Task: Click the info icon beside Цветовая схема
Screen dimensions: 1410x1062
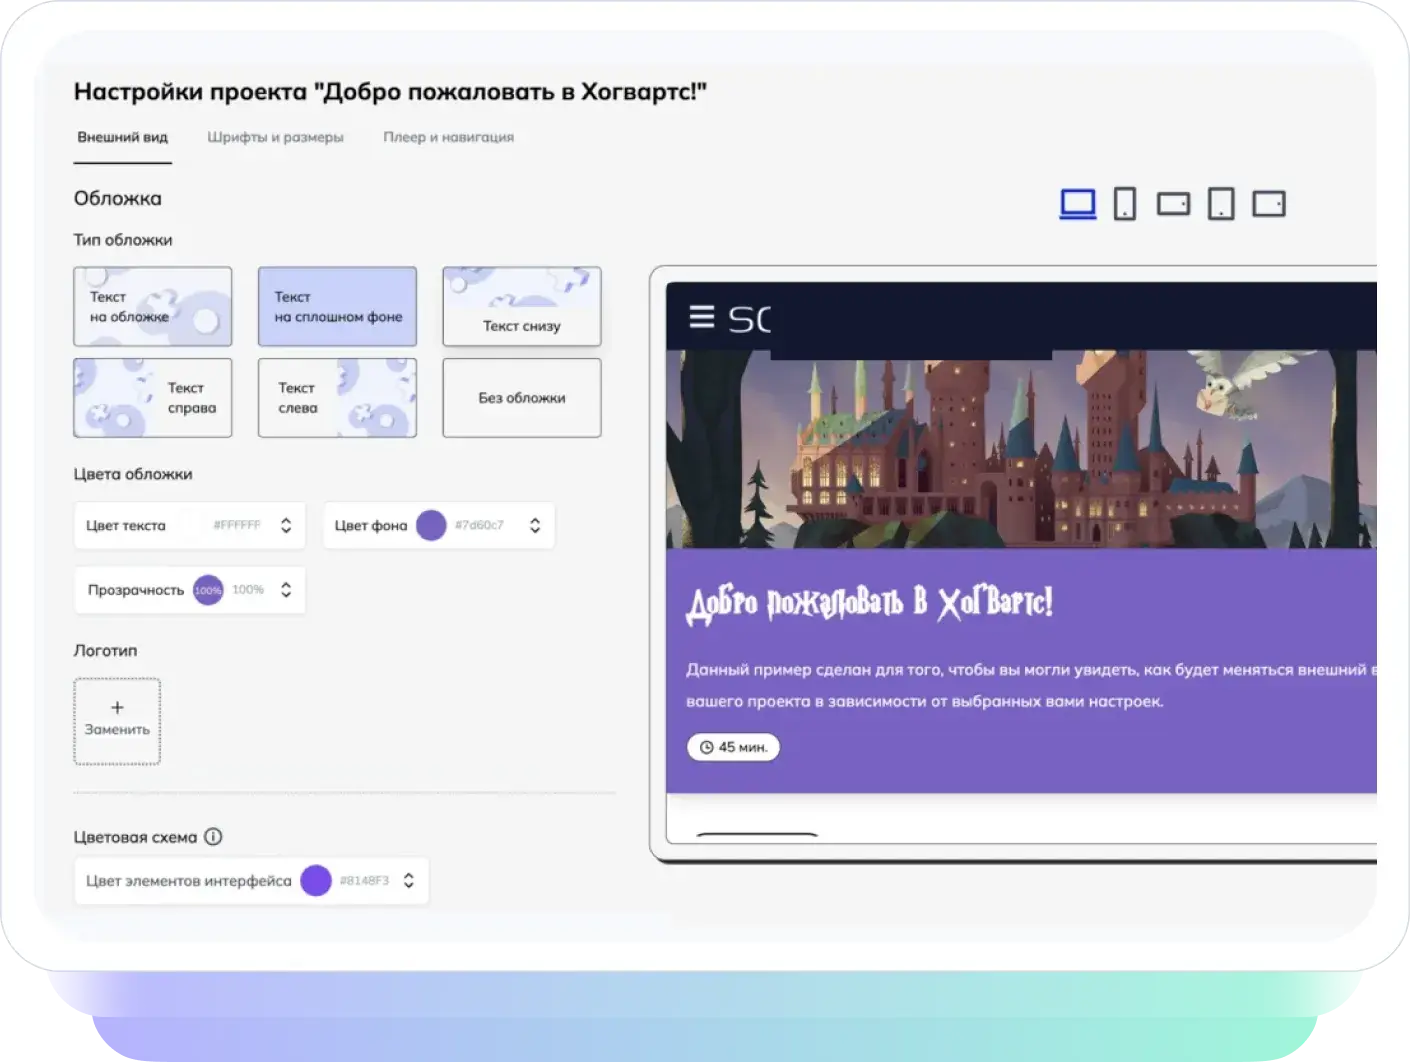Action: (213, 836)
